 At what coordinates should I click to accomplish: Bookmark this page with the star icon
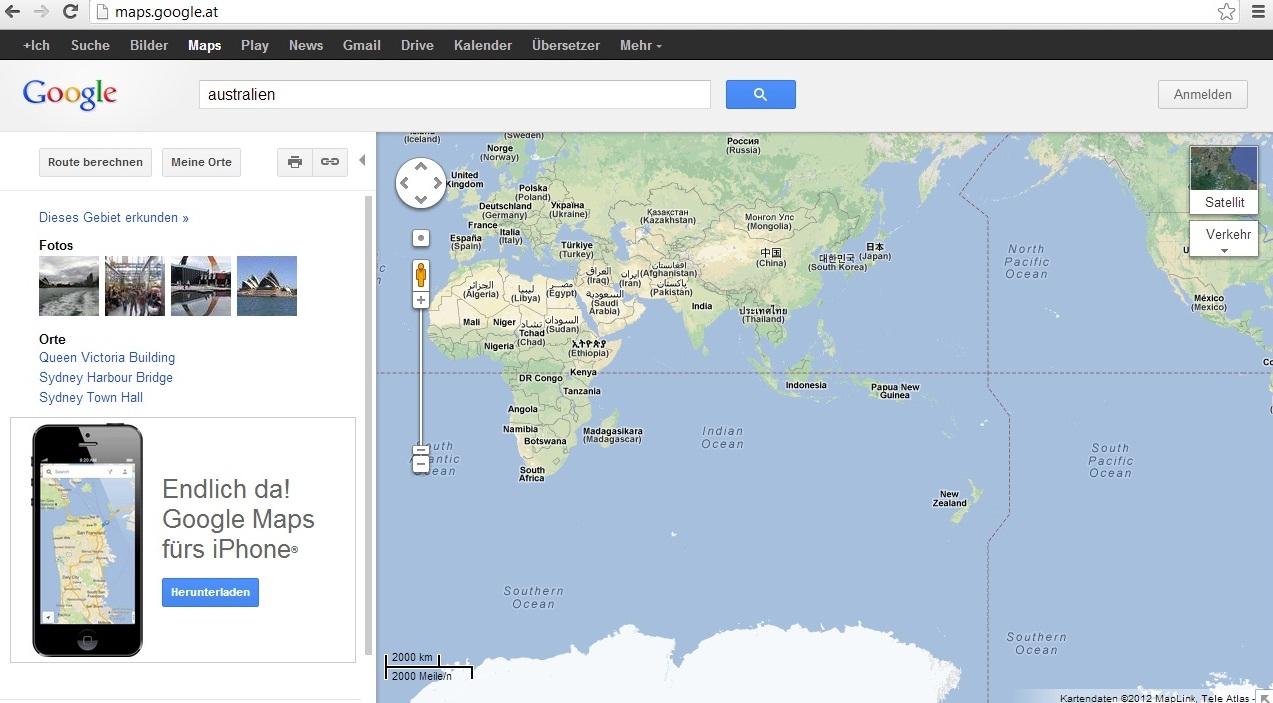click(x=1226, y=12)
